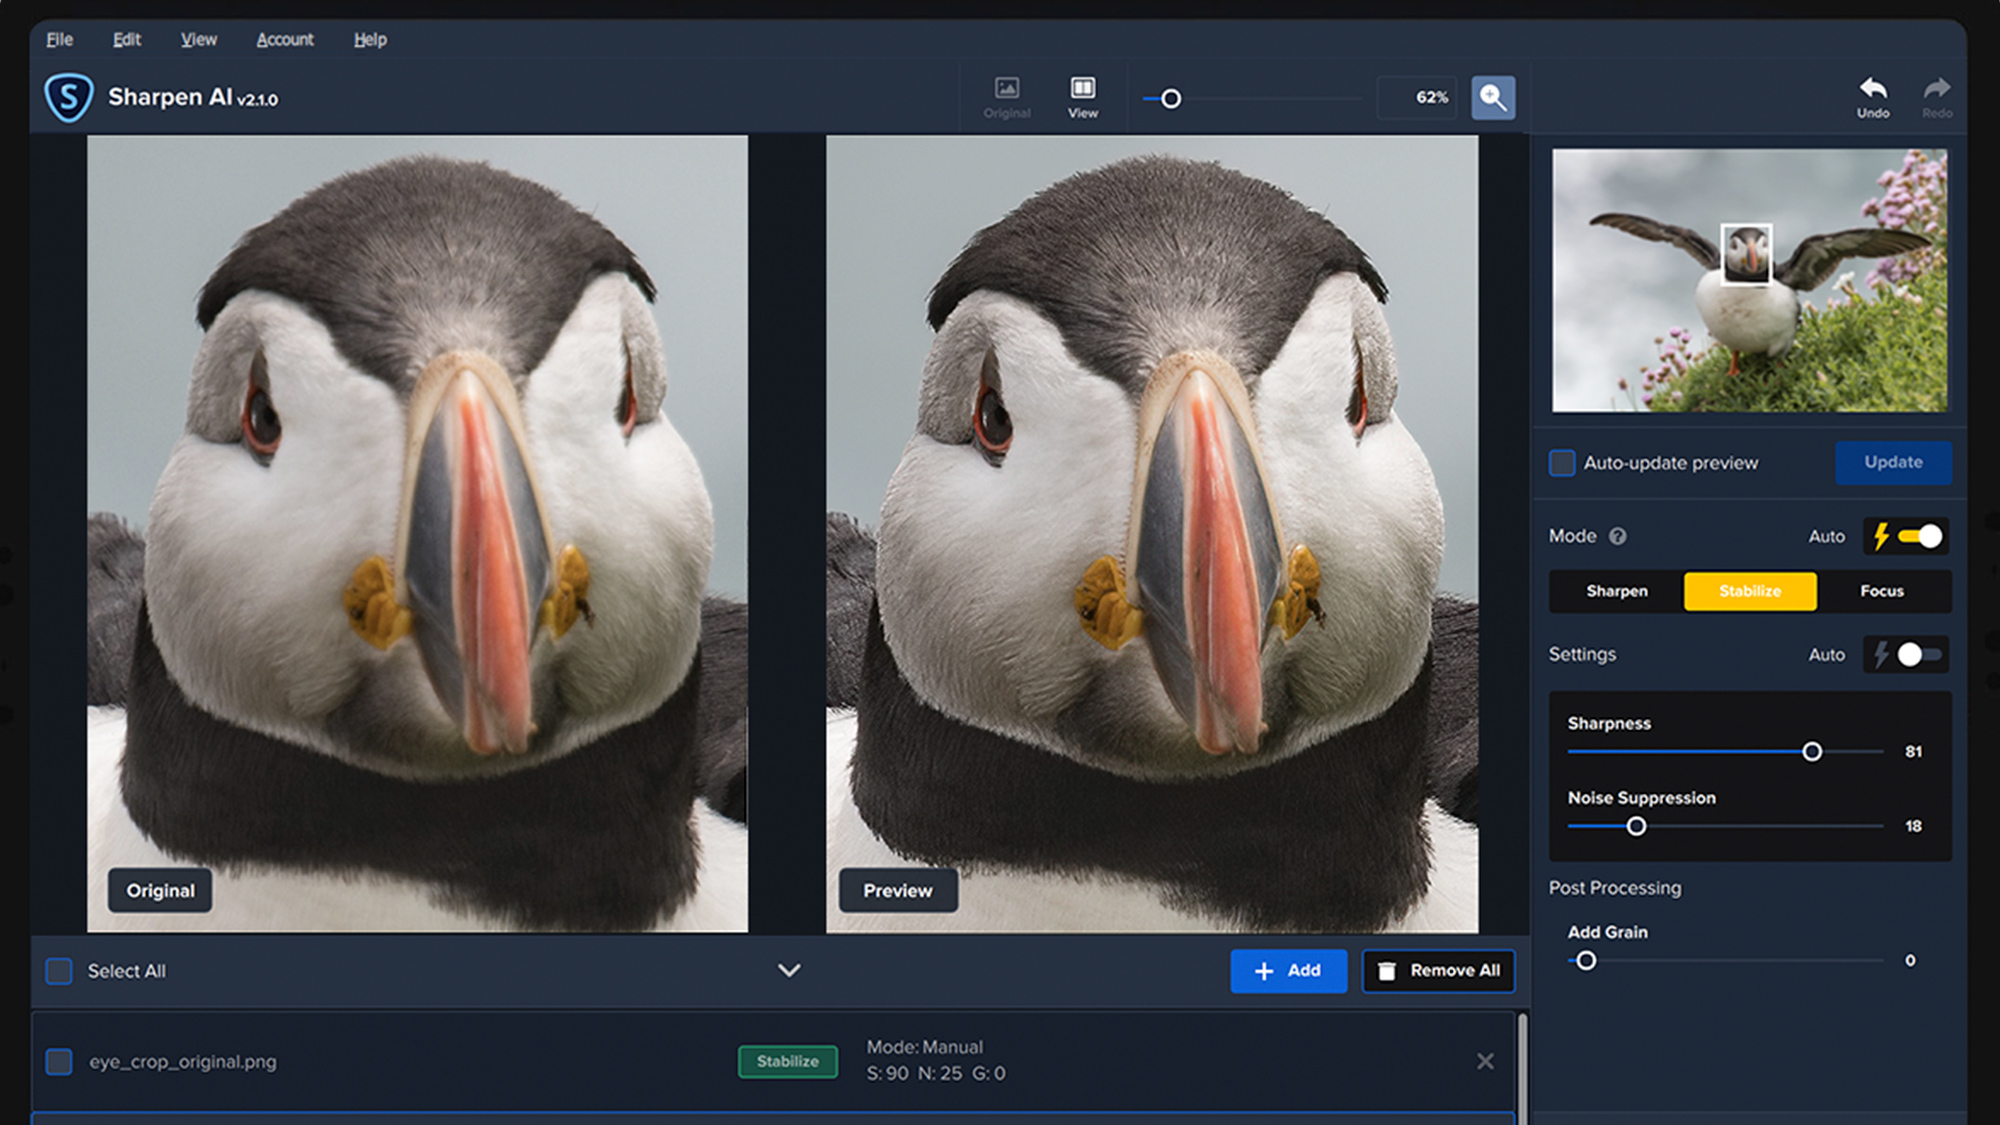2000x1125 pixels.
Task: Open the File menu
Action: 59,39
